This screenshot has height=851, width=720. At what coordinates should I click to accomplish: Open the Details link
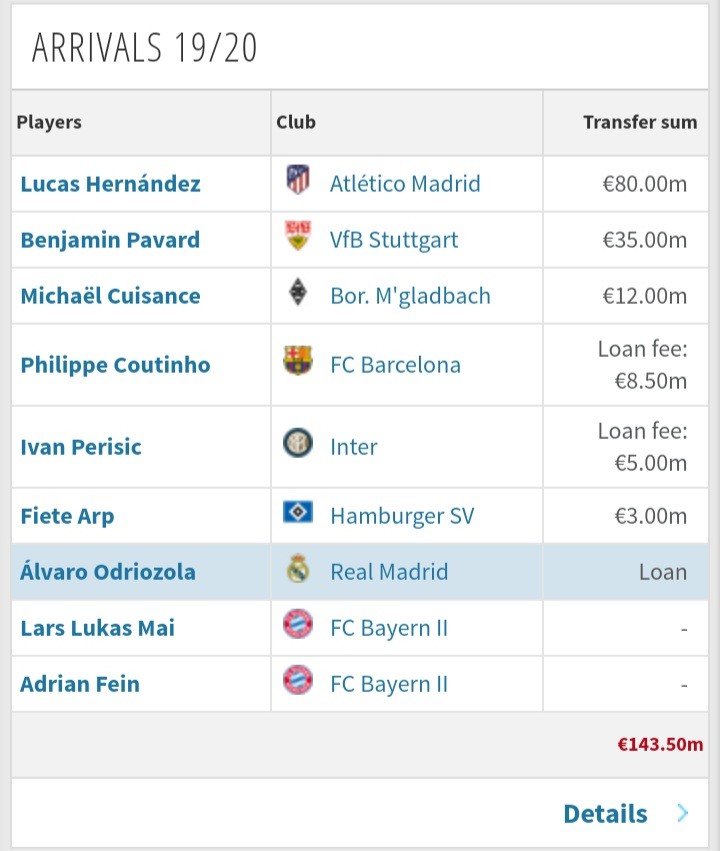point(605,813)
